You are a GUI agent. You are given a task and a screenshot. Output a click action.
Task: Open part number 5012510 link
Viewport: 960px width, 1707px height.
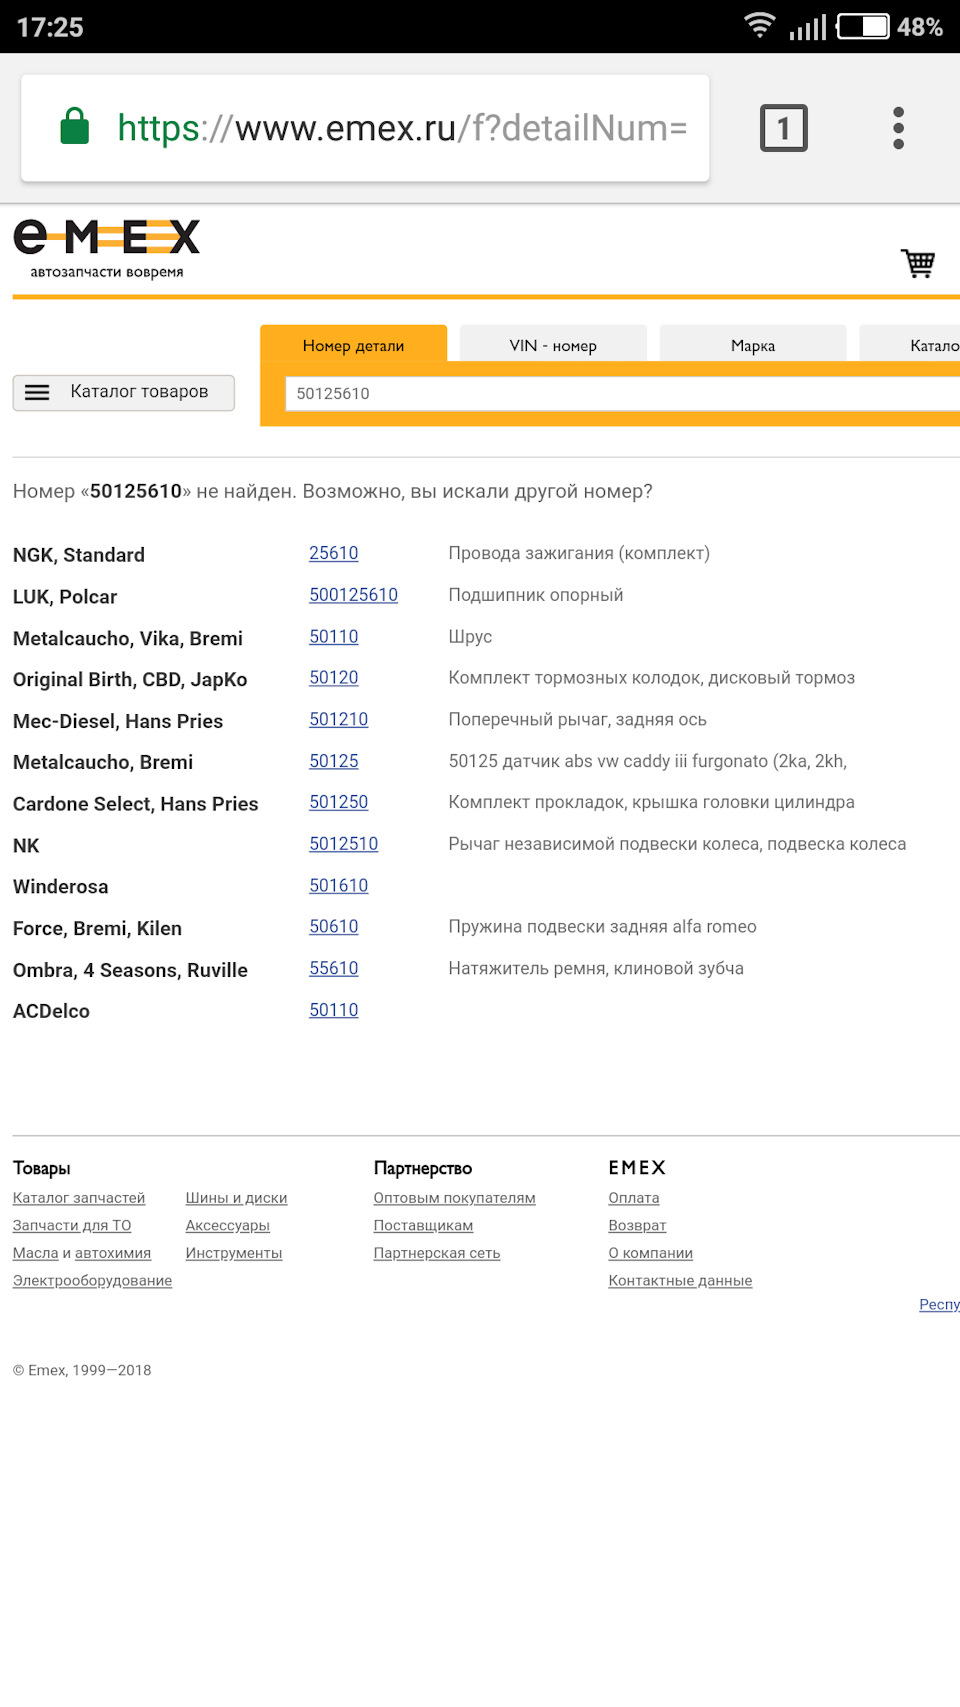click(344, 844)
